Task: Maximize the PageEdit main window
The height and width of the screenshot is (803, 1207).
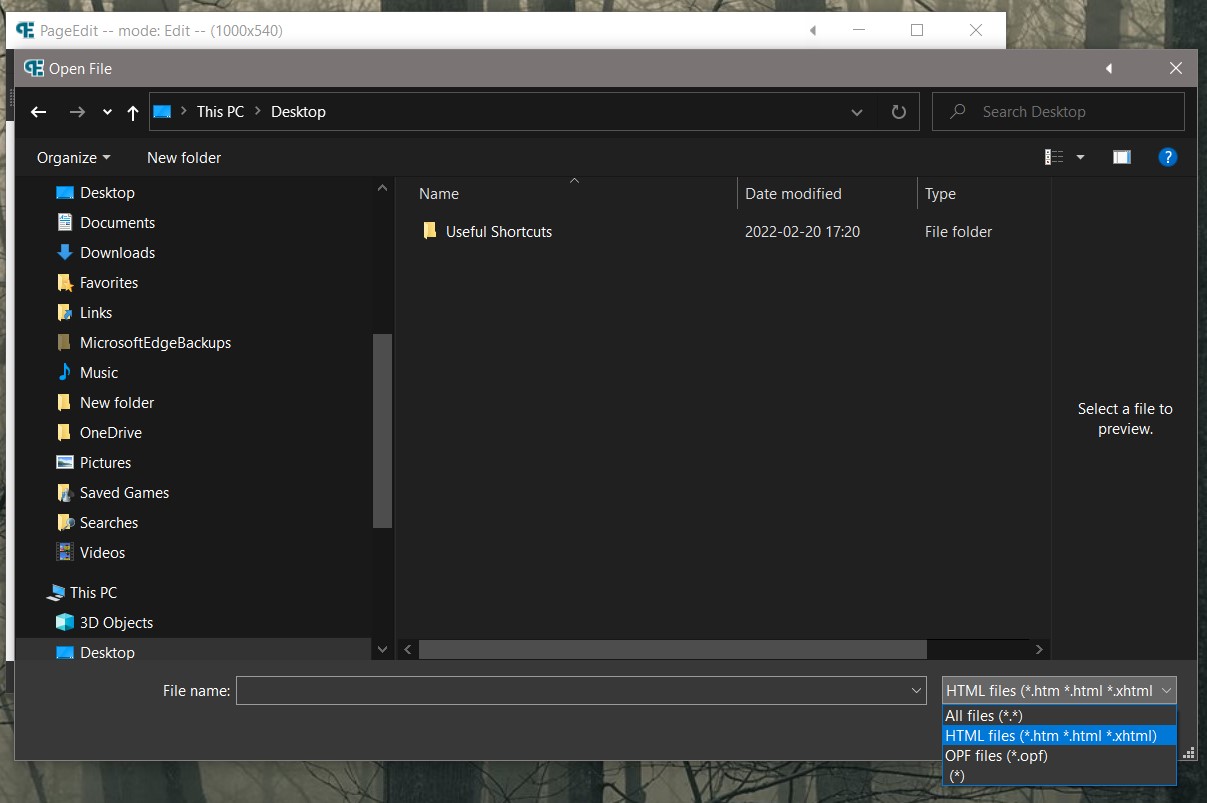Action: point(917,30)
